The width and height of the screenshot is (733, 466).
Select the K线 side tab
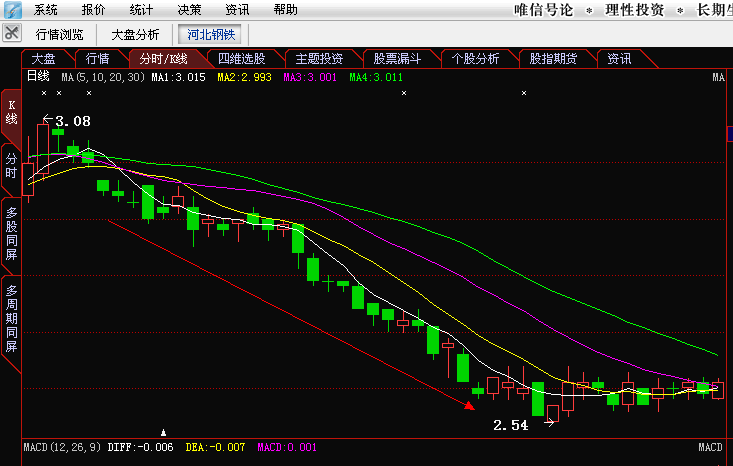(11, 112)
